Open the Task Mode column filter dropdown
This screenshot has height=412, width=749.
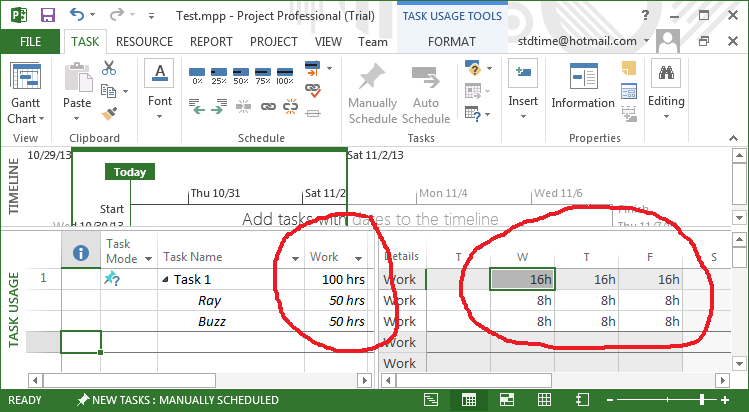[x=148, y=259]
